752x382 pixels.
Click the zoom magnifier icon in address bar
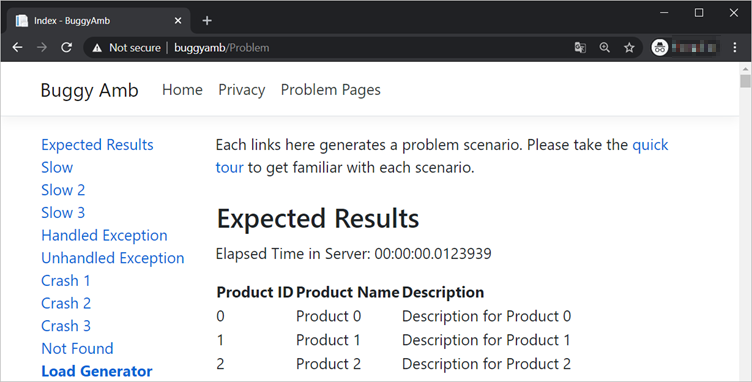coord(605,47)
